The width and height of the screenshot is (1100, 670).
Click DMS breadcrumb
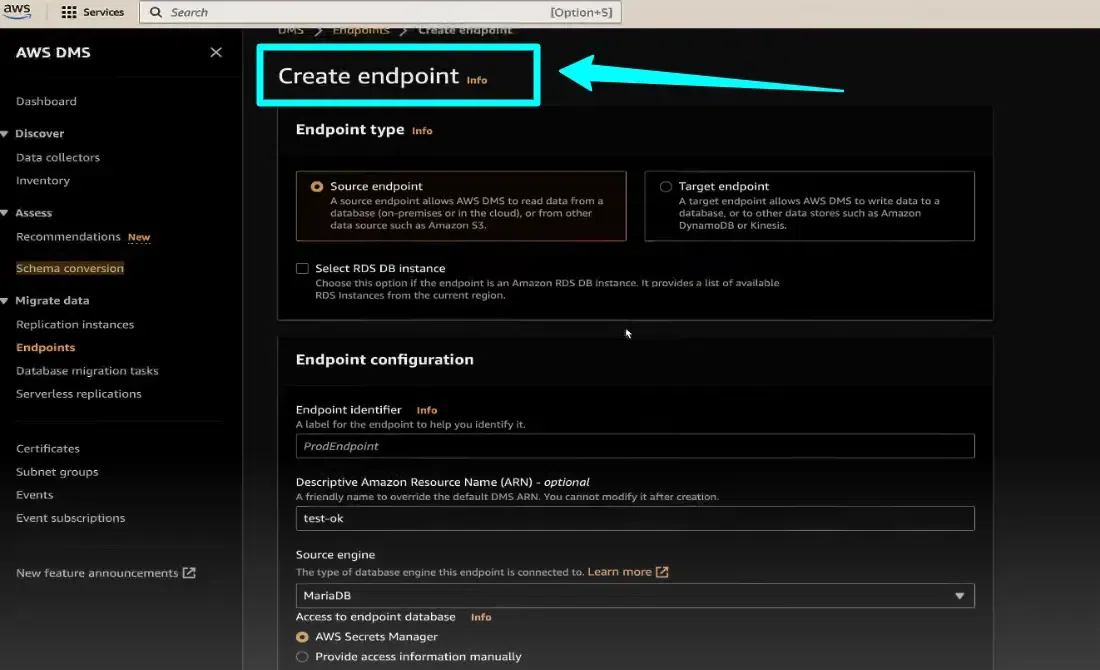tap(290, 30)
